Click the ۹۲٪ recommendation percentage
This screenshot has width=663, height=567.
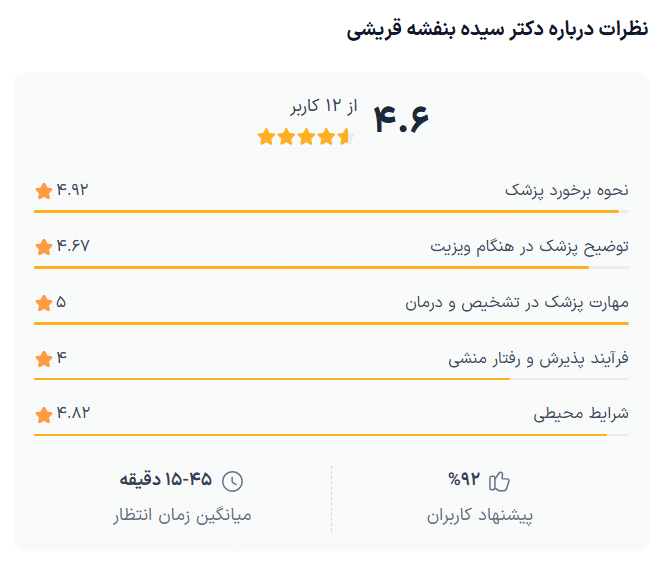click(462, 481)
